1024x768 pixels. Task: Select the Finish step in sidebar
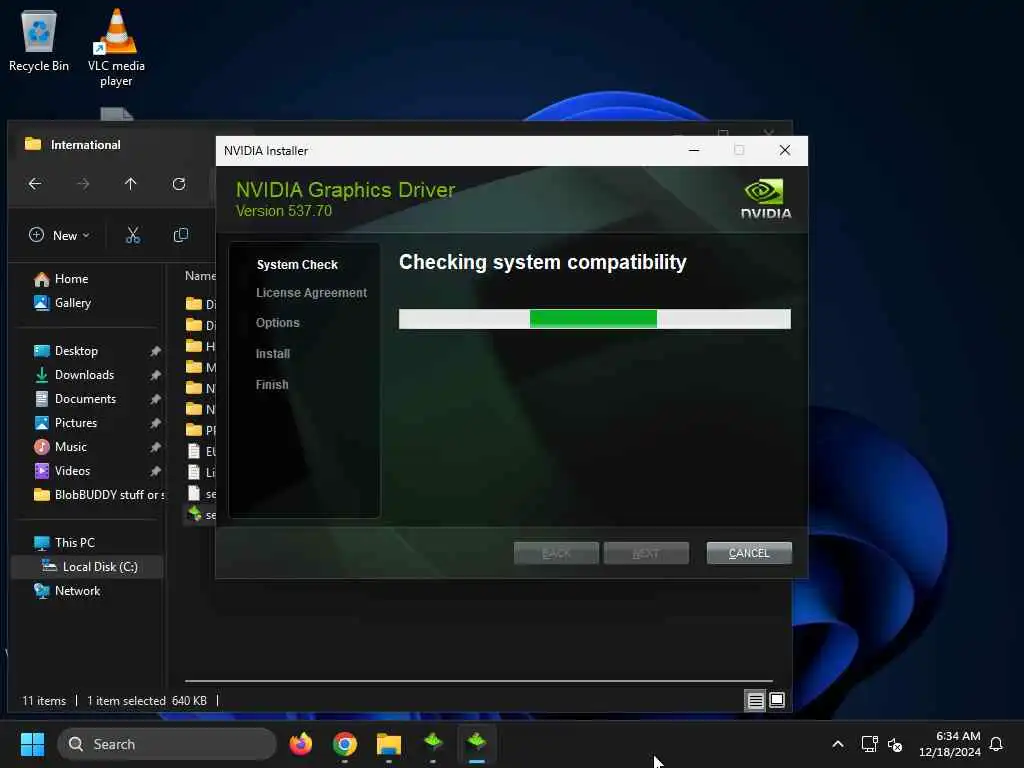[x=272, y=385]
